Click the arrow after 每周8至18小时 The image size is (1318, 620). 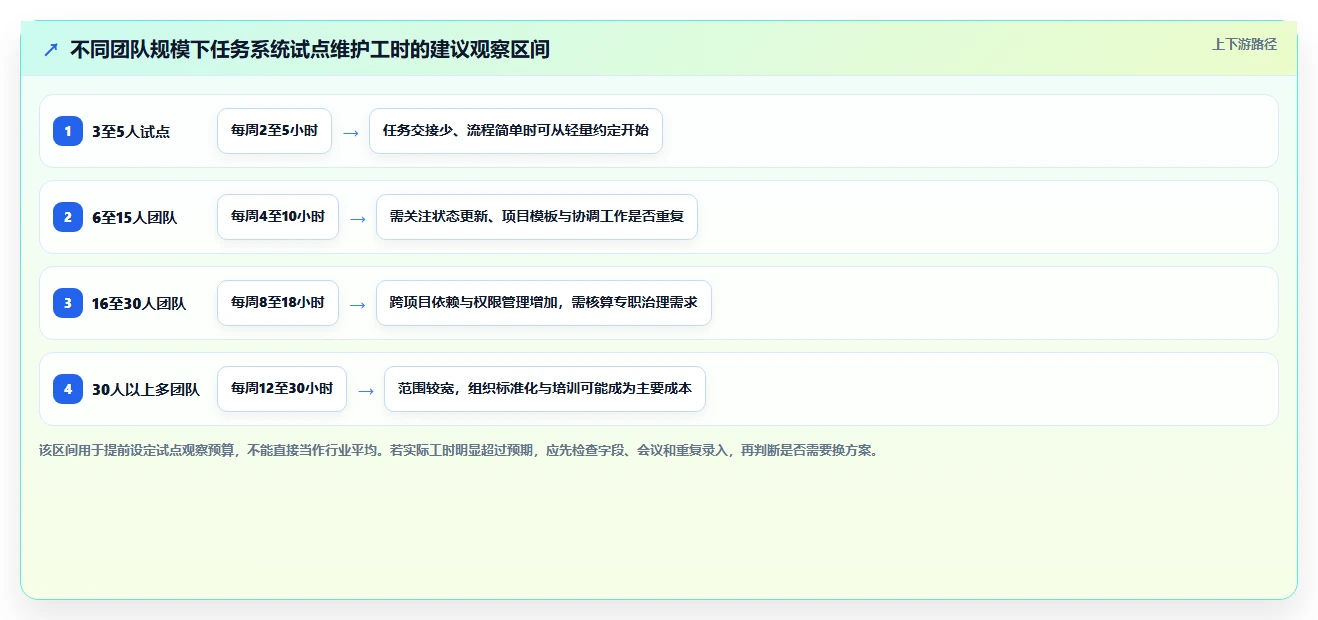[357, 304]
